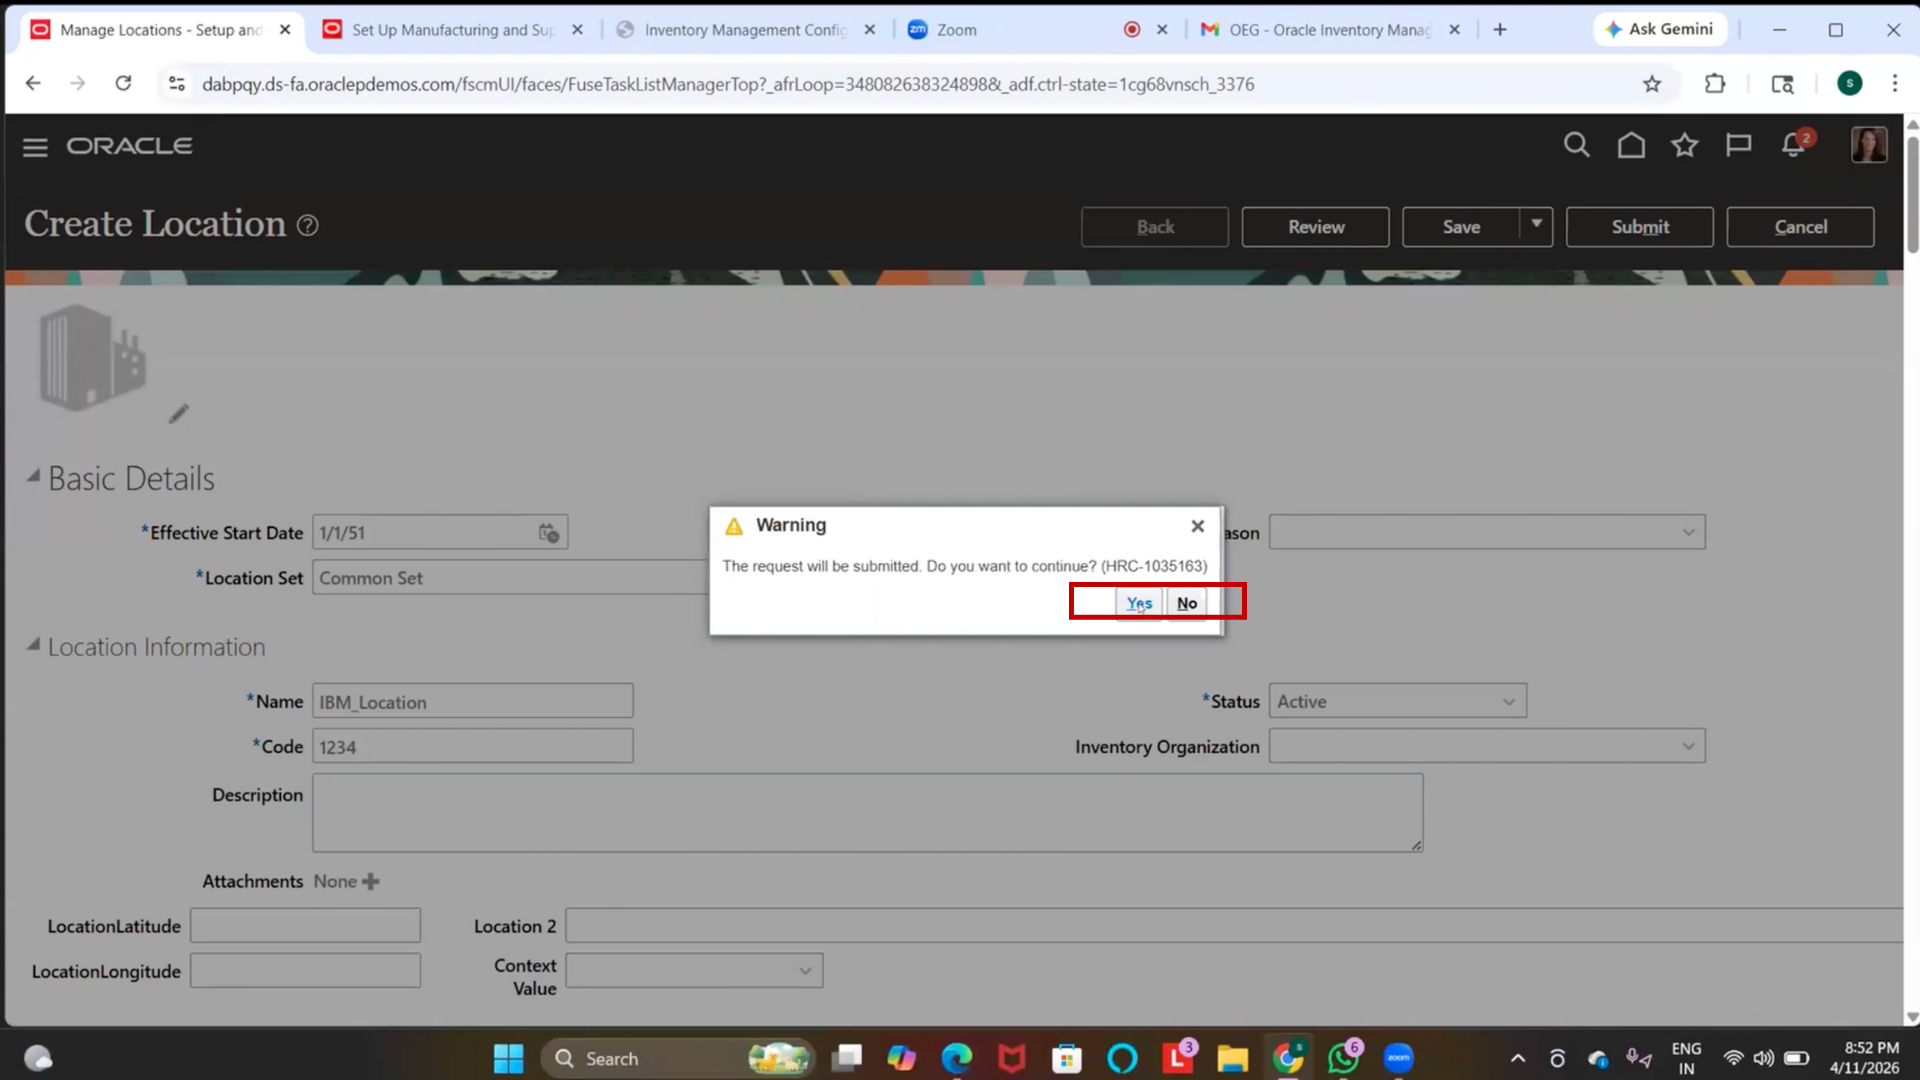Click the LocationLatitude field

pos(305,926)
